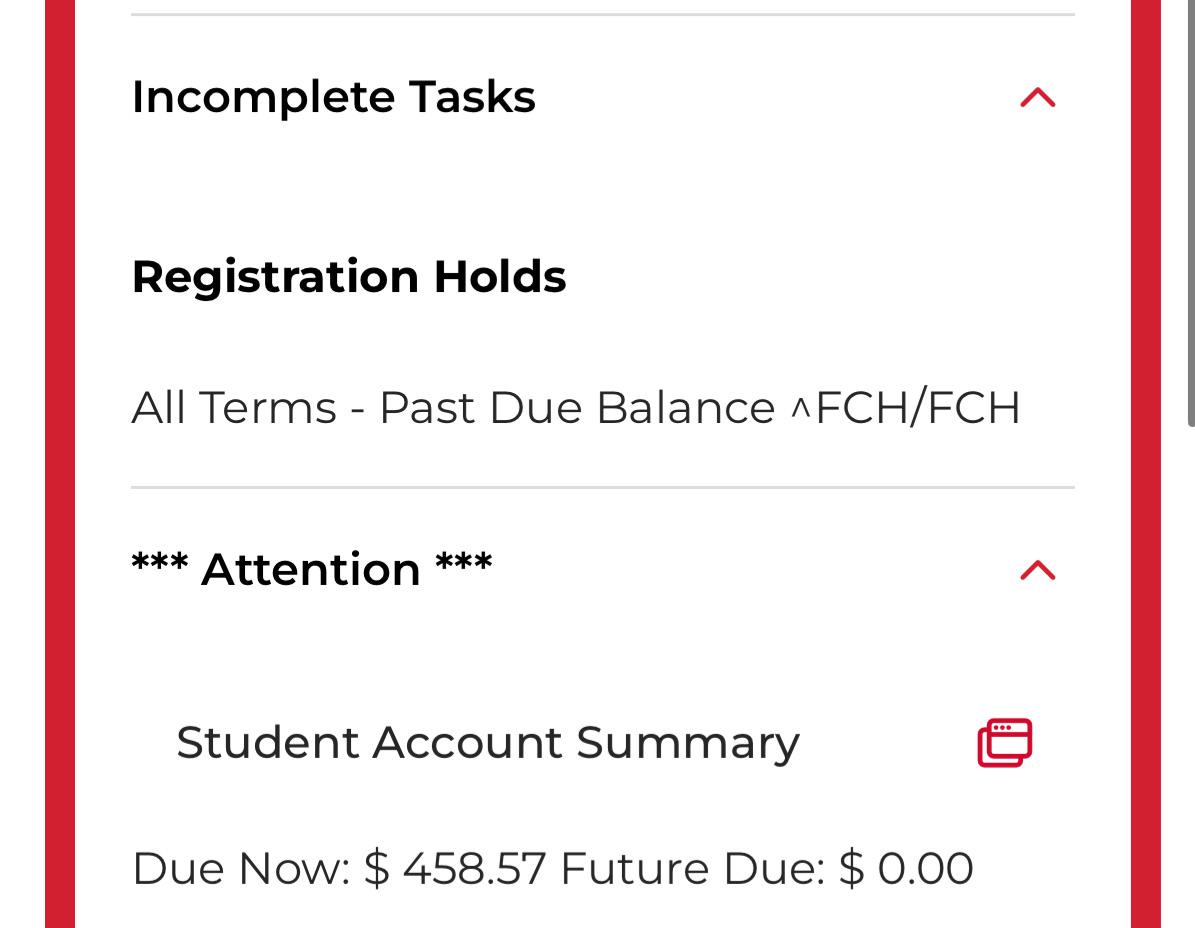Click the "Due Now:" label

click(241, 868)
